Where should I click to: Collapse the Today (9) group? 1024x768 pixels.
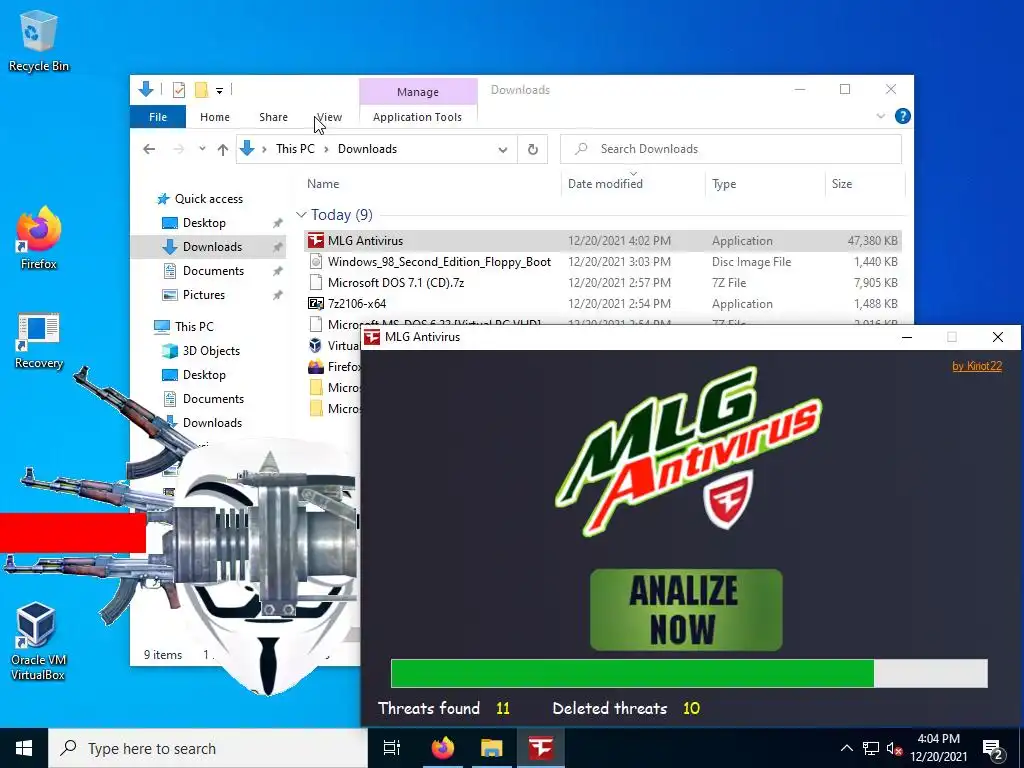coord(301,215)
